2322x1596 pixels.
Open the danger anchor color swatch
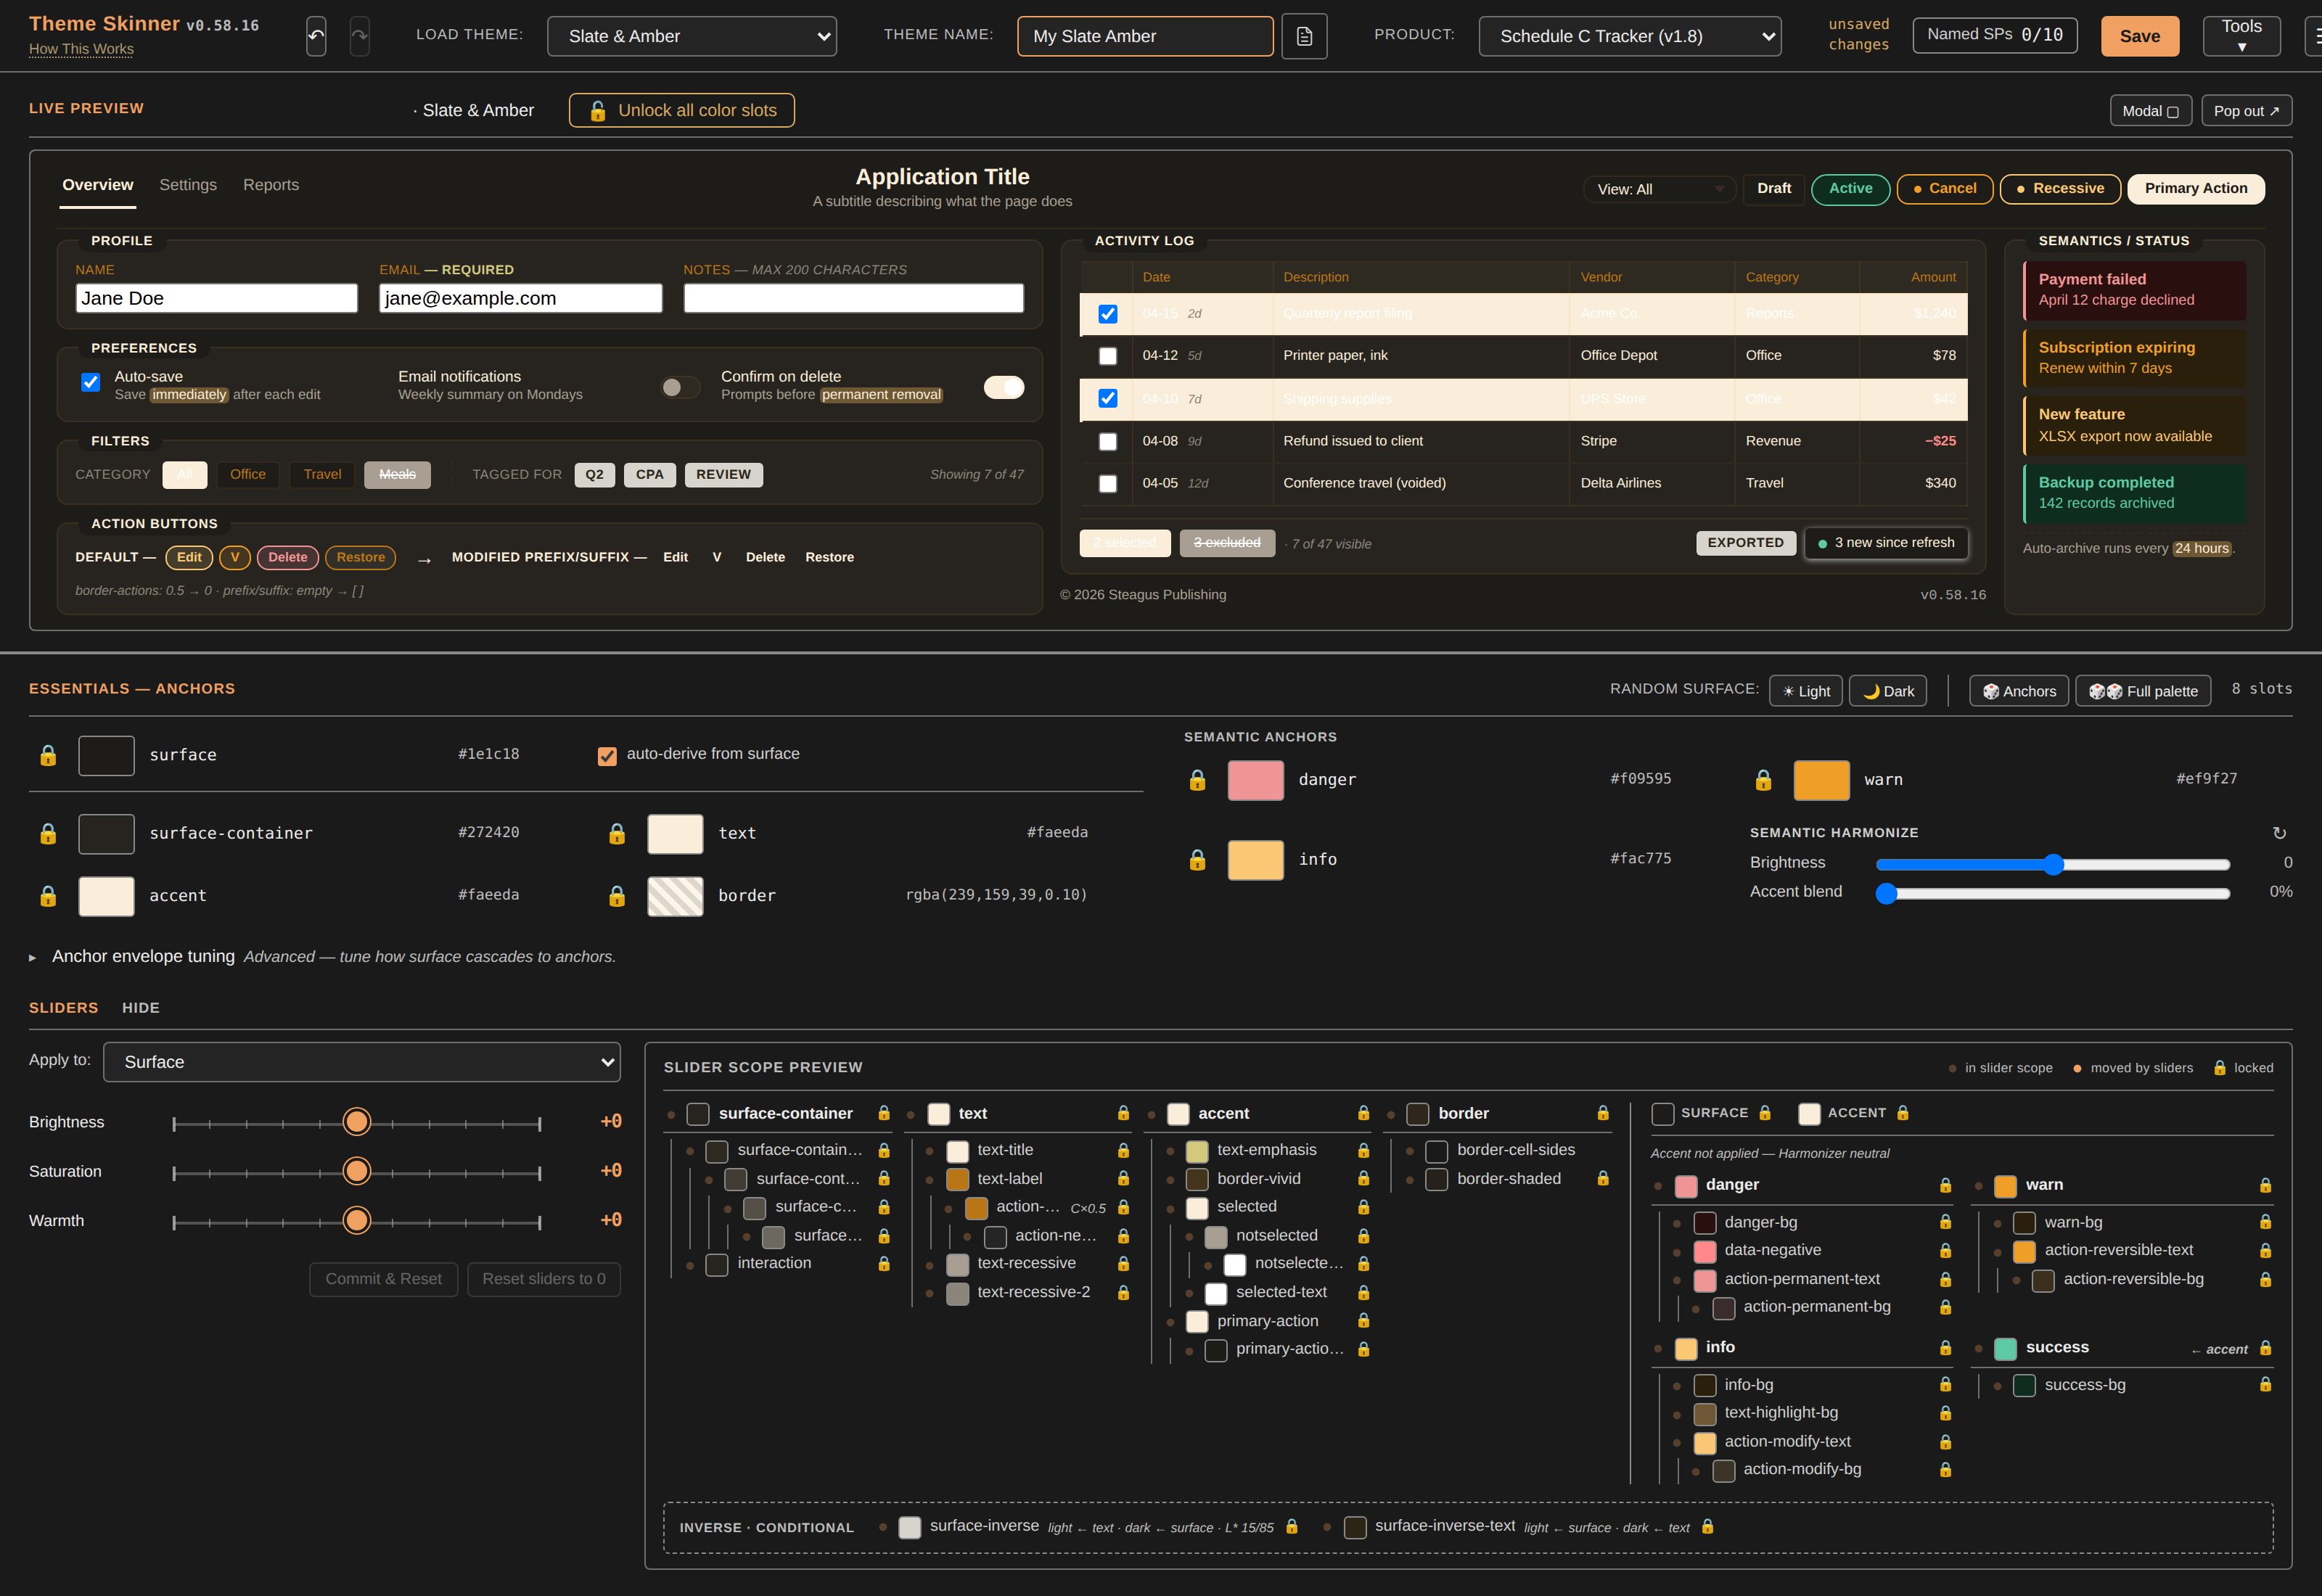pos(1255,780)
